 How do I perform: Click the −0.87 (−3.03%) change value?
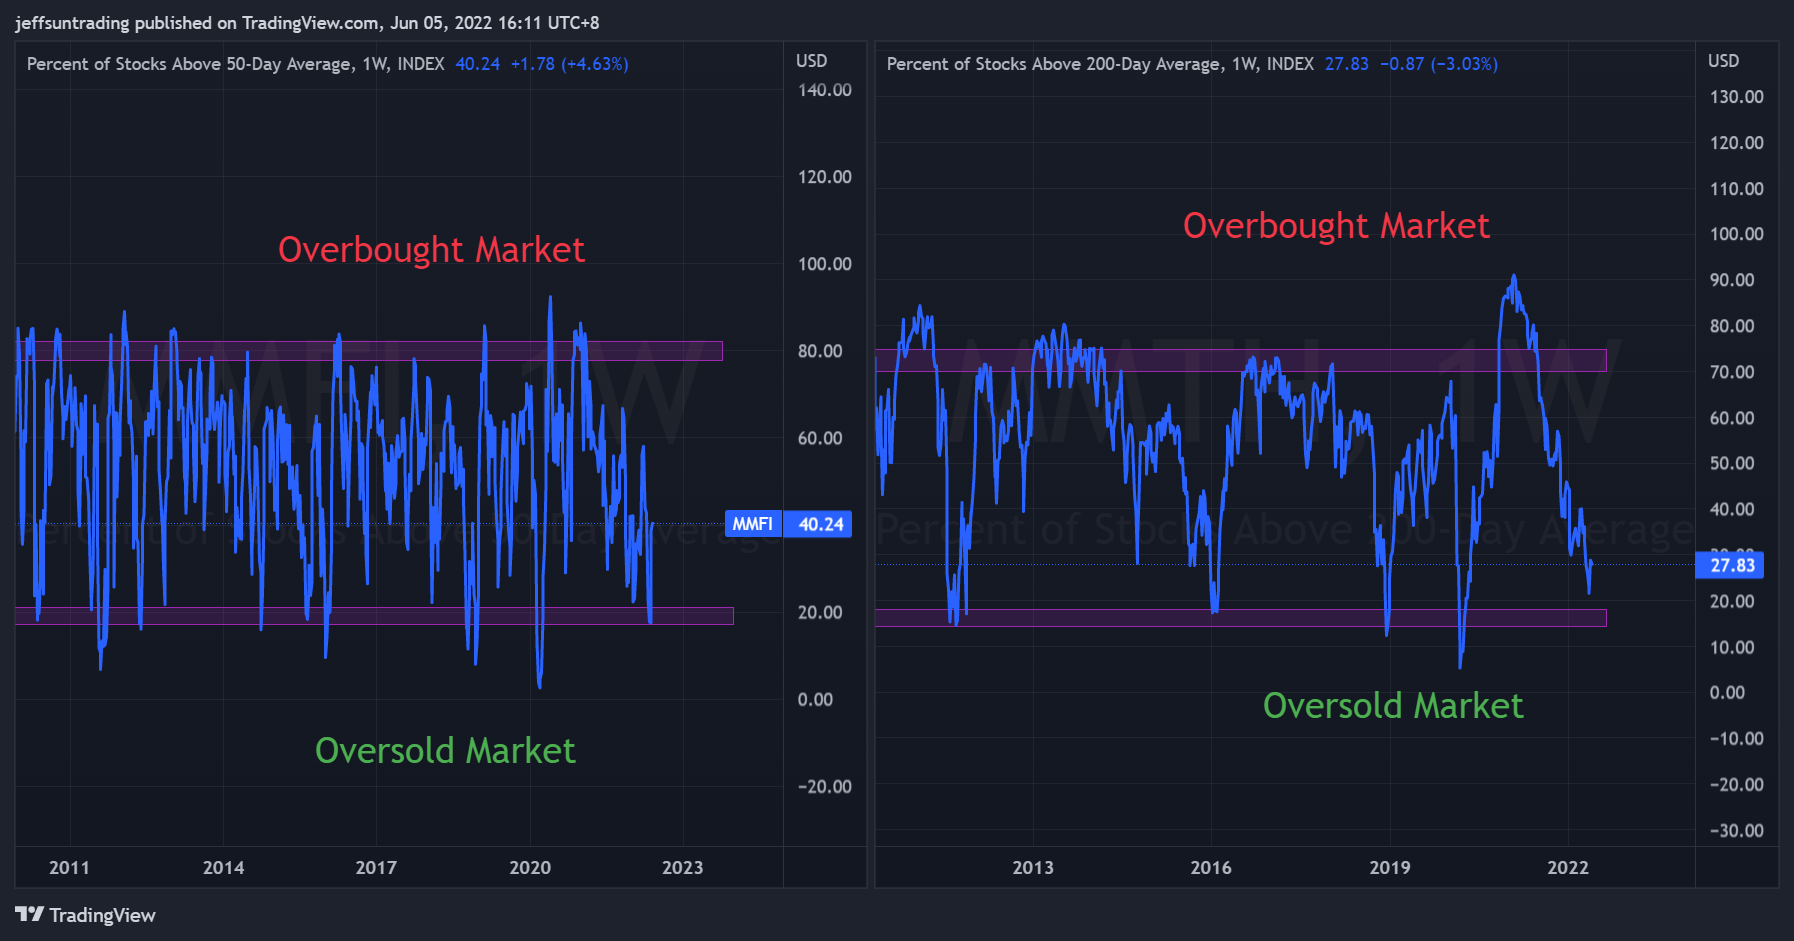(1438, 64)
